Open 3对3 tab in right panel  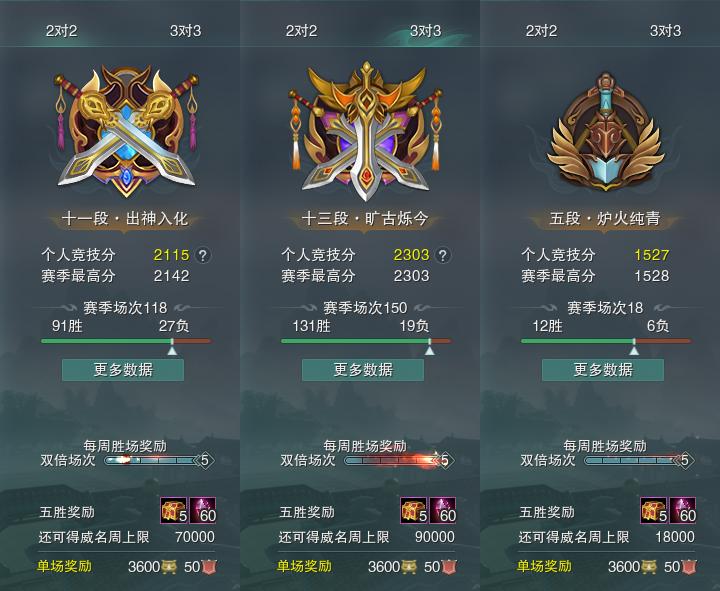pos(665,31)
